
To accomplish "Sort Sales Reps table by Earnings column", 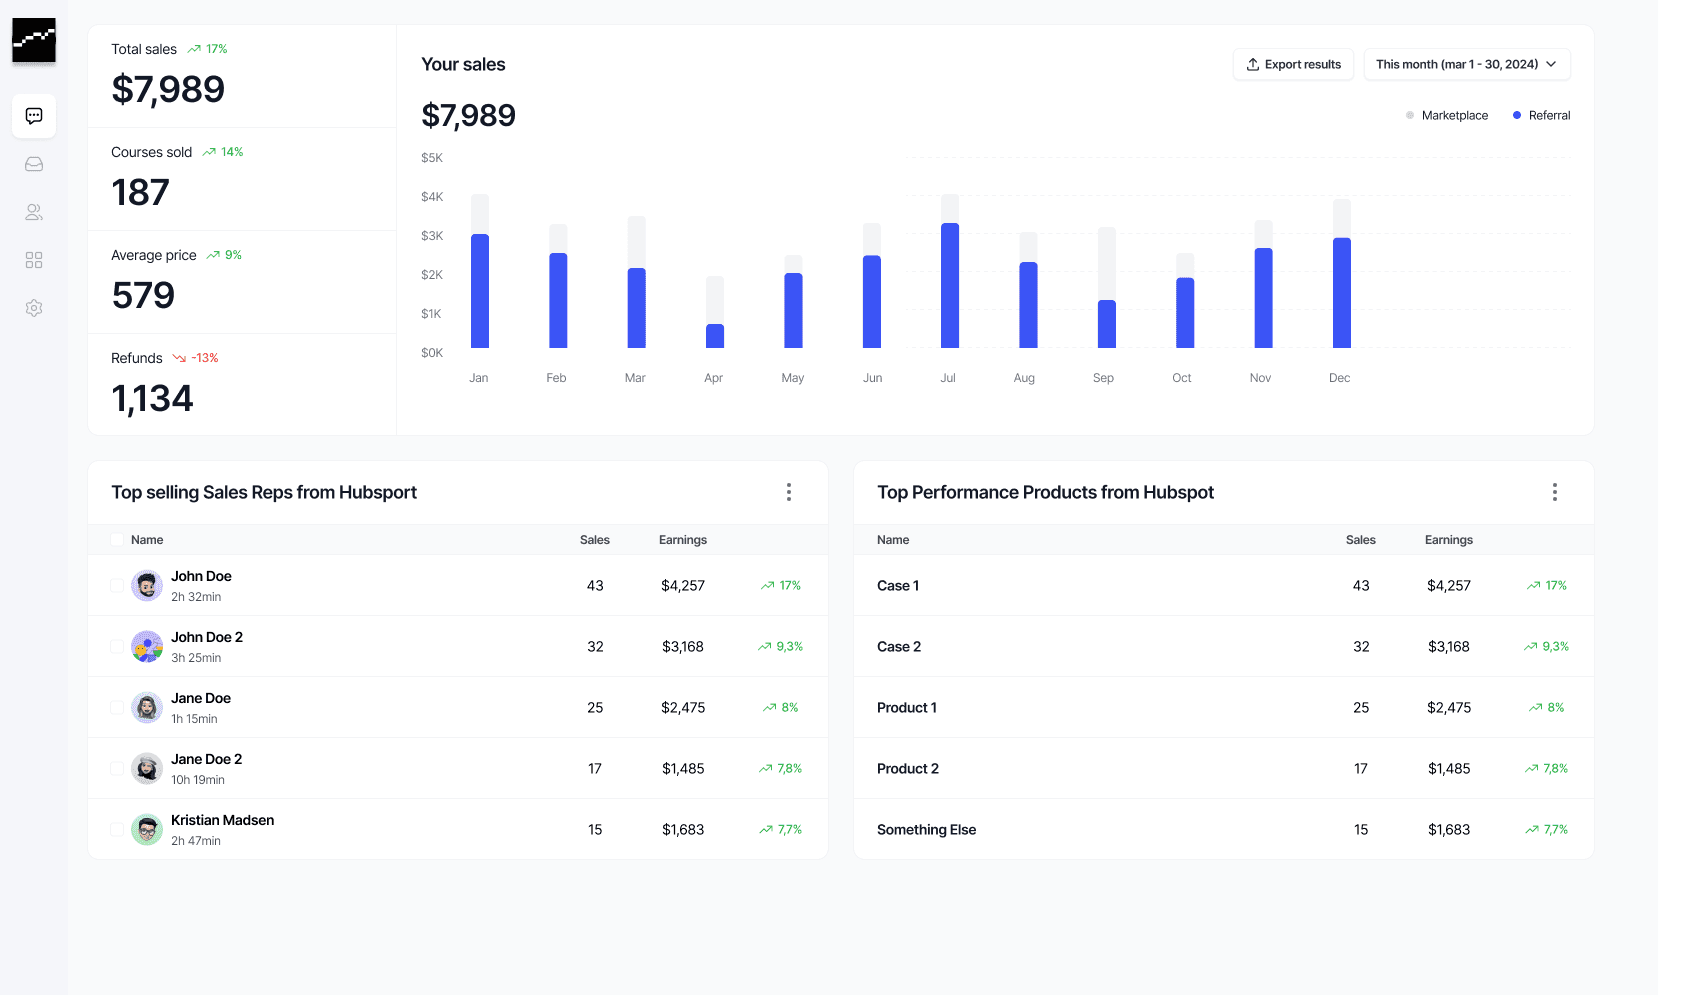I will (x=683, y=540).
